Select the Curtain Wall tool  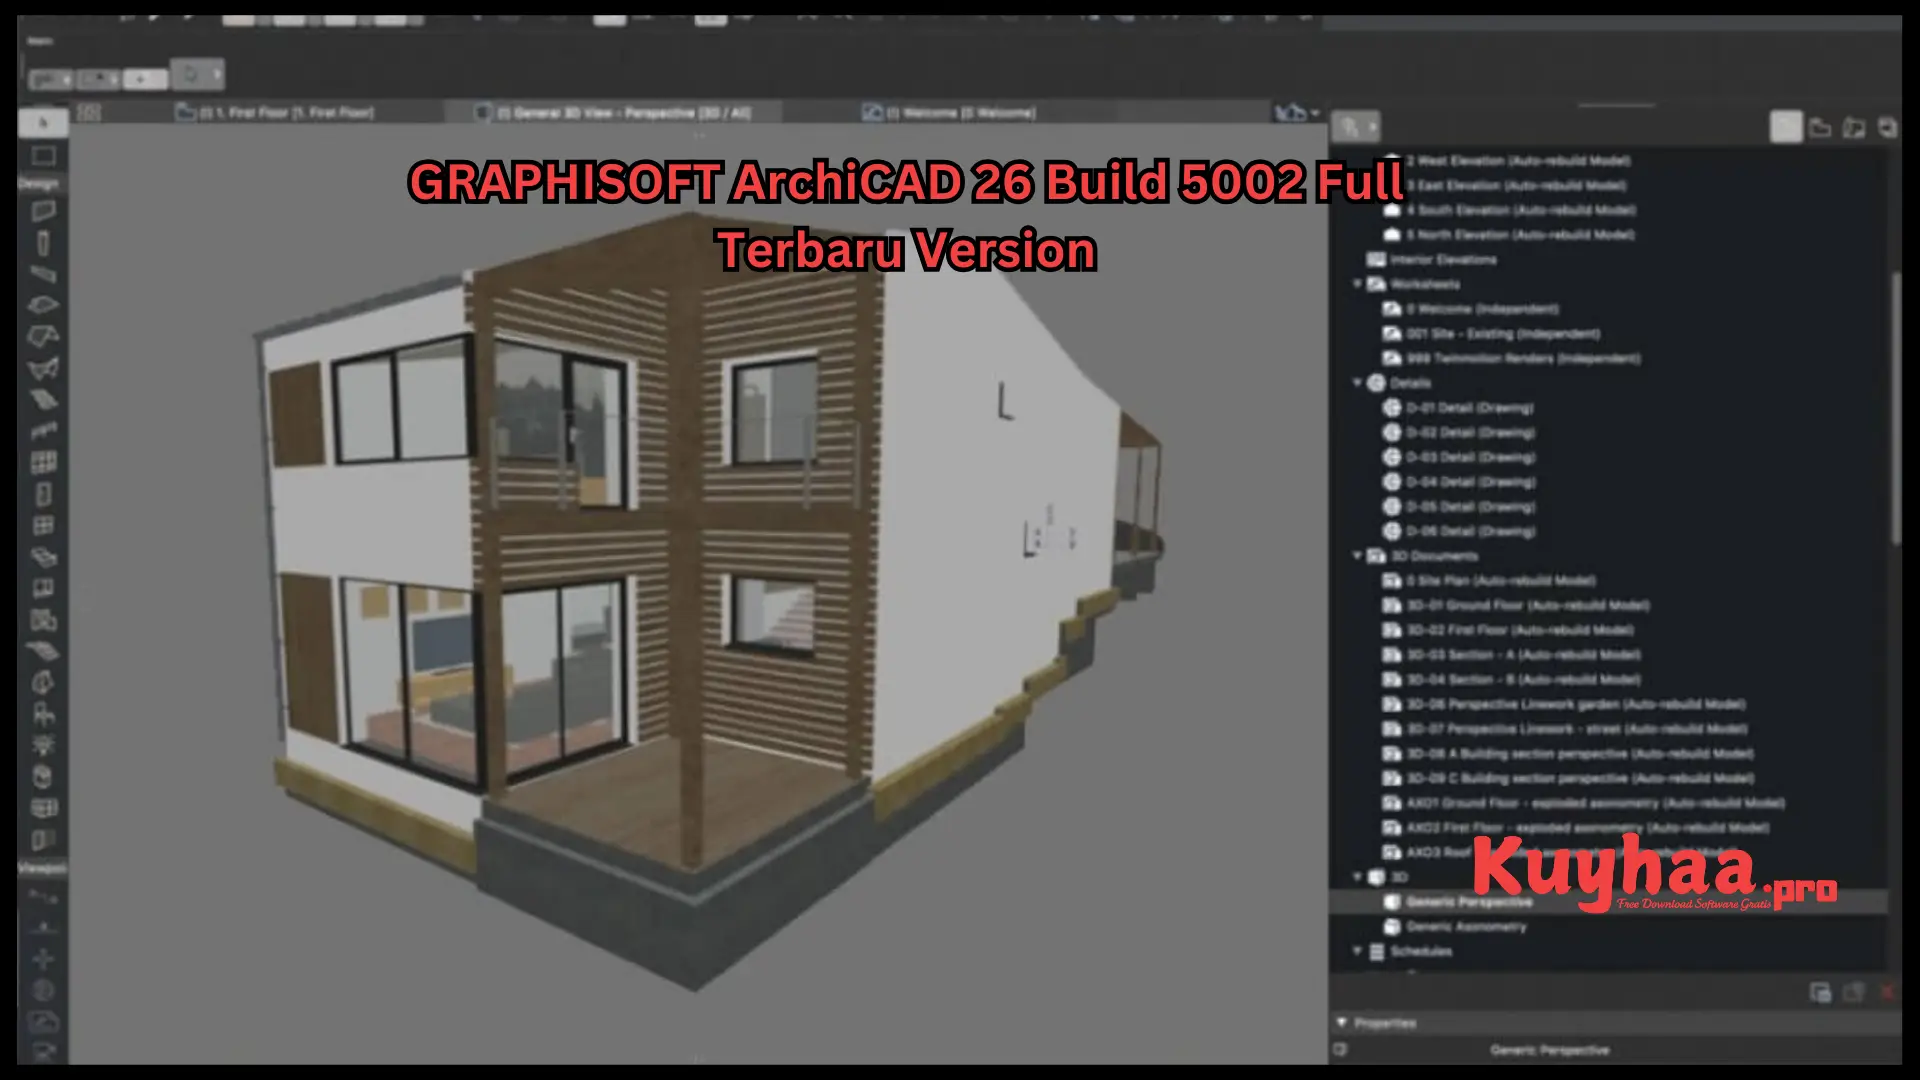[43, 462]
